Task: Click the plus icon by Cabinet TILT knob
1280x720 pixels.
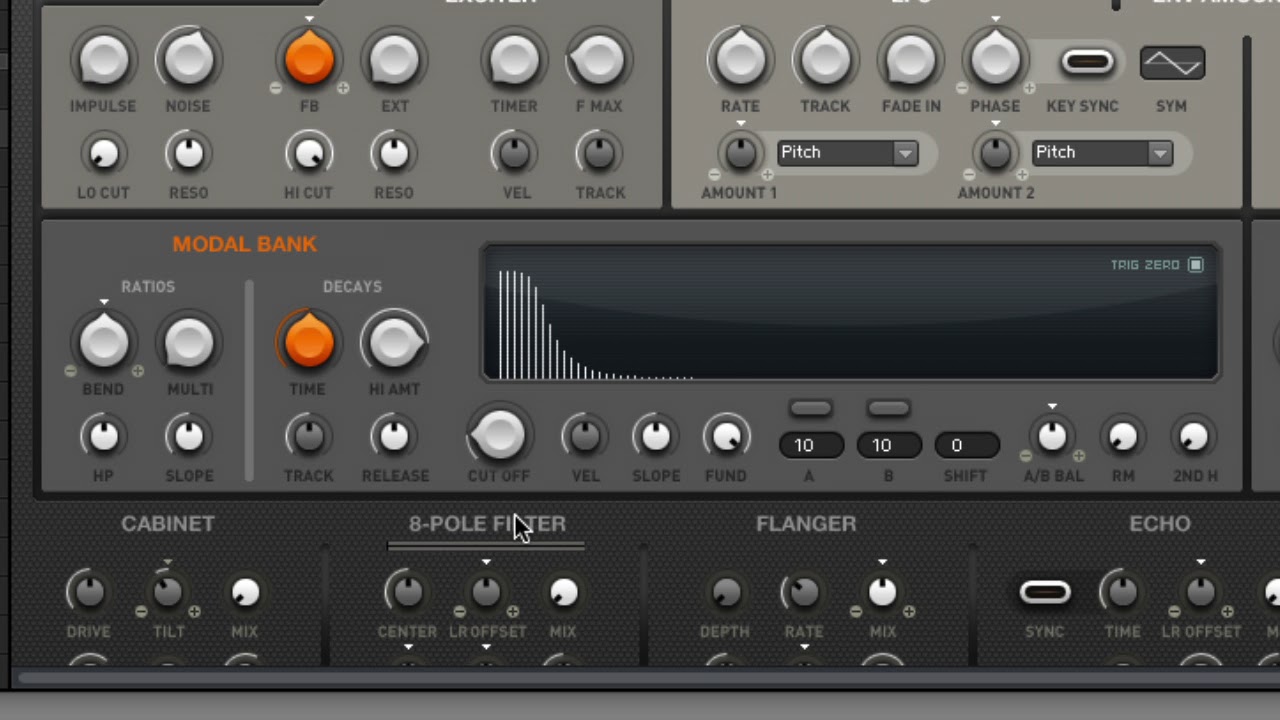Action: (194, 611)
